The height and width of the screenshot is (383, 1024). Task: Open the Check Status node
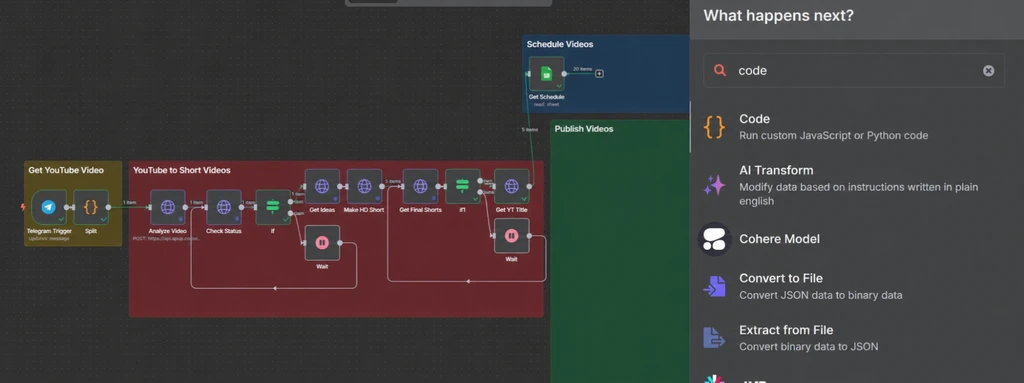(223, 207)
